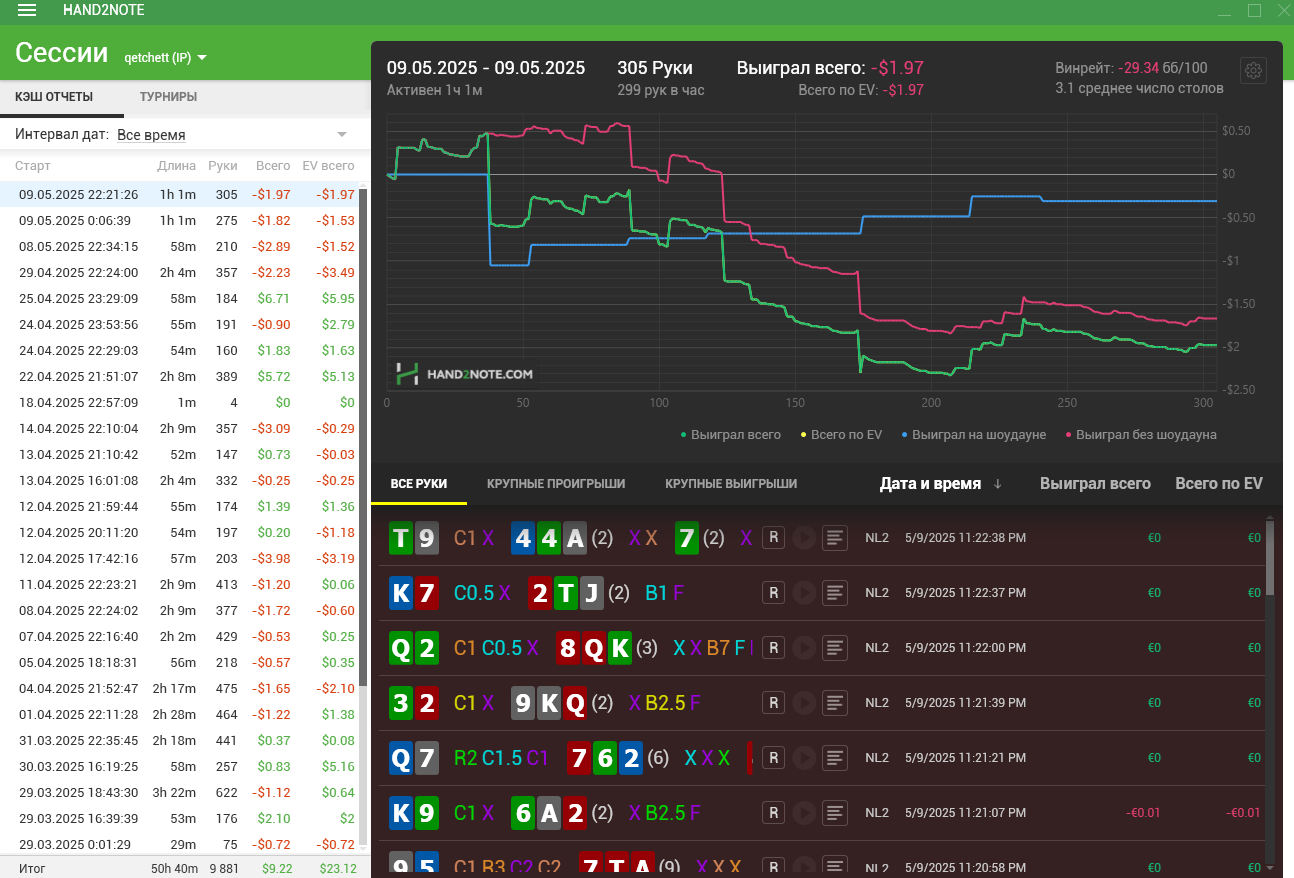
Task: Open КРУПНЫЕ ПРОИГРЫШИ tab
Action: coord(556,484)
